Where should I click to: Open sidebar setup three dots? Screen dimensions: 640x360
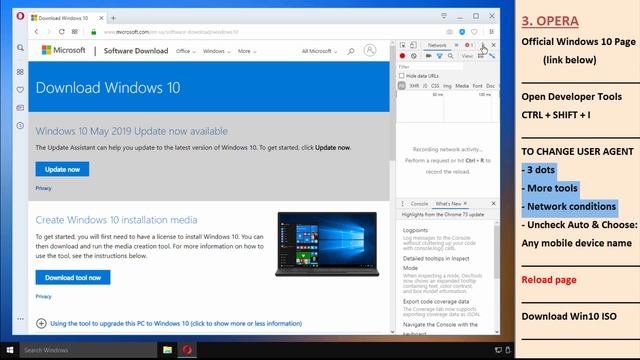coord(20,319)
